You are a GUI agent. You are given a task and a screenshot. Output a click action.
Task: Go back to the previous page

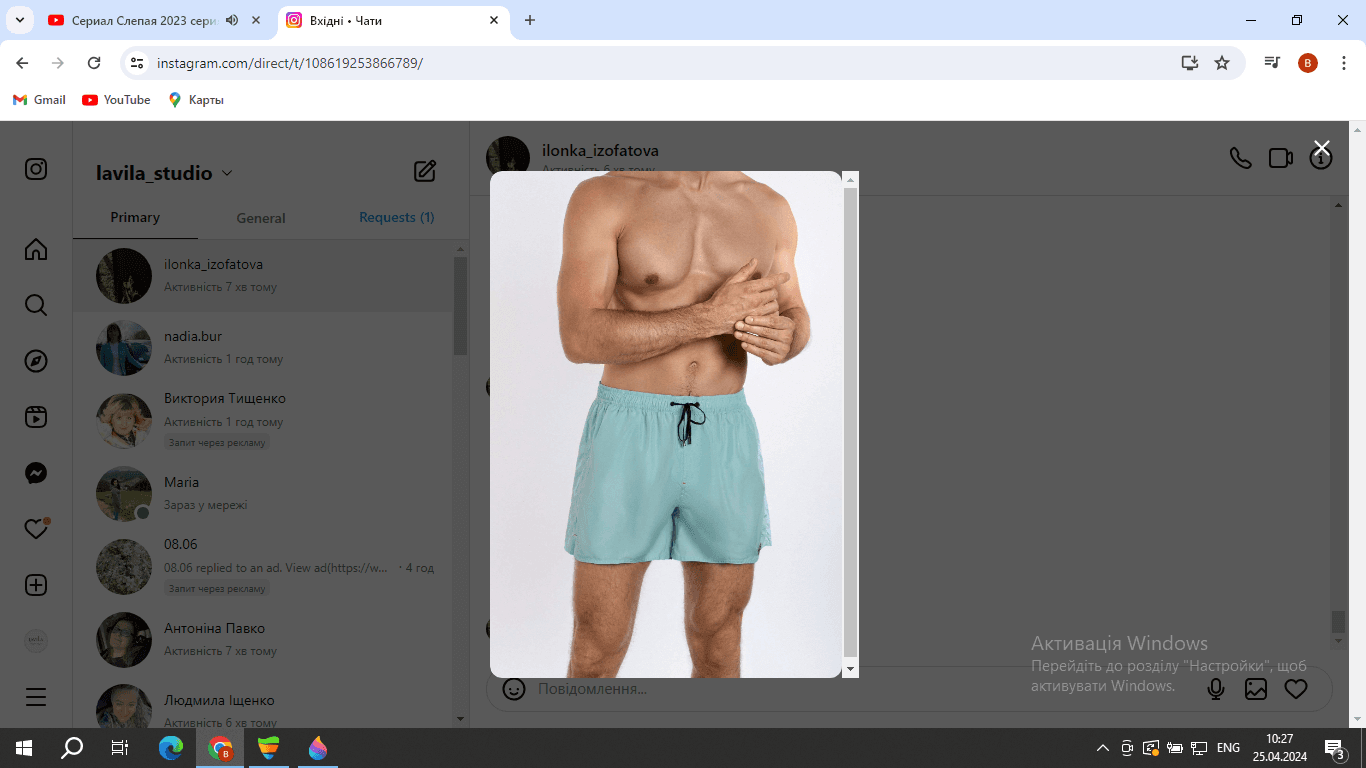[22, 63]
